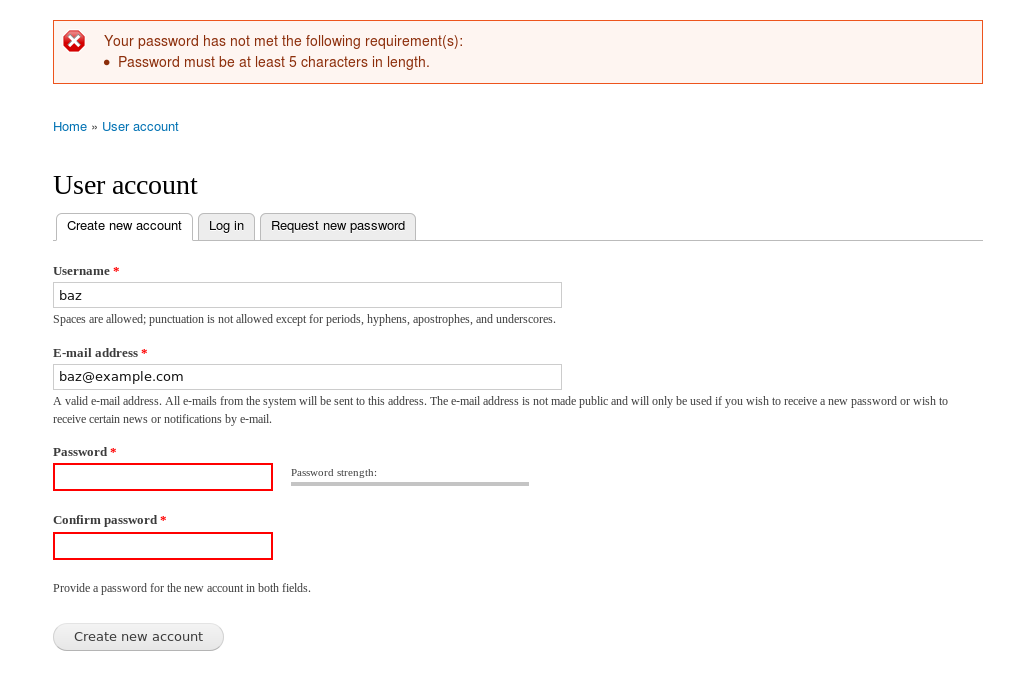Click inside the Username input showing baz
1028x676 pixels.
(x=307, y=294)
